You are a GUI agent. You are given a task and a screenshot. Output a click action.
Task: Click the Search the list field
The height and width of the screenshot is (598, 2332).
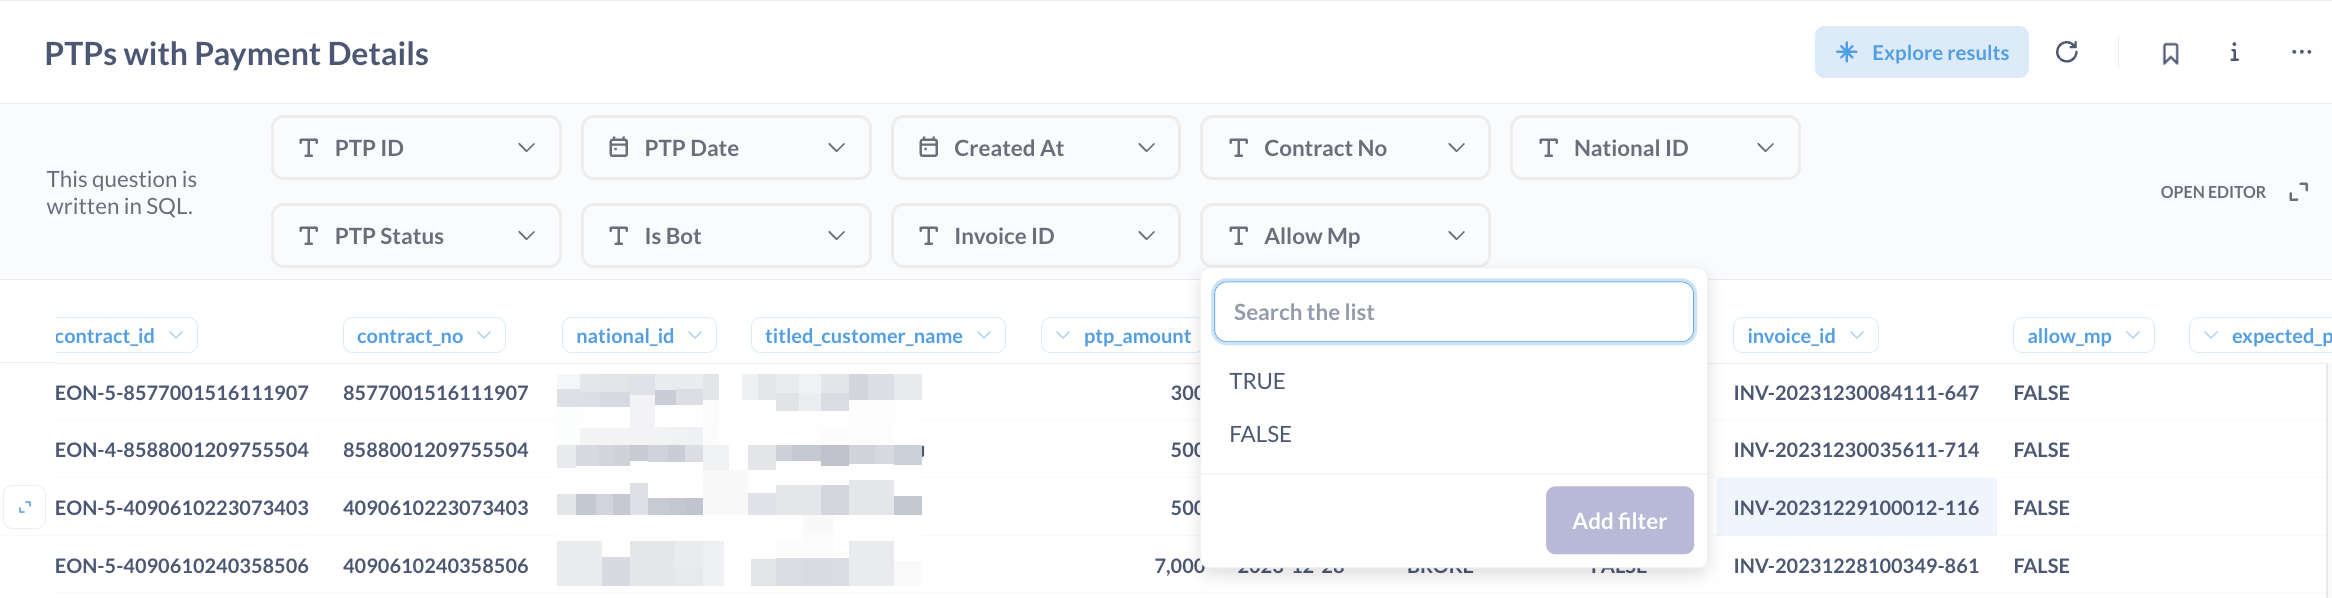[1453, 312]
